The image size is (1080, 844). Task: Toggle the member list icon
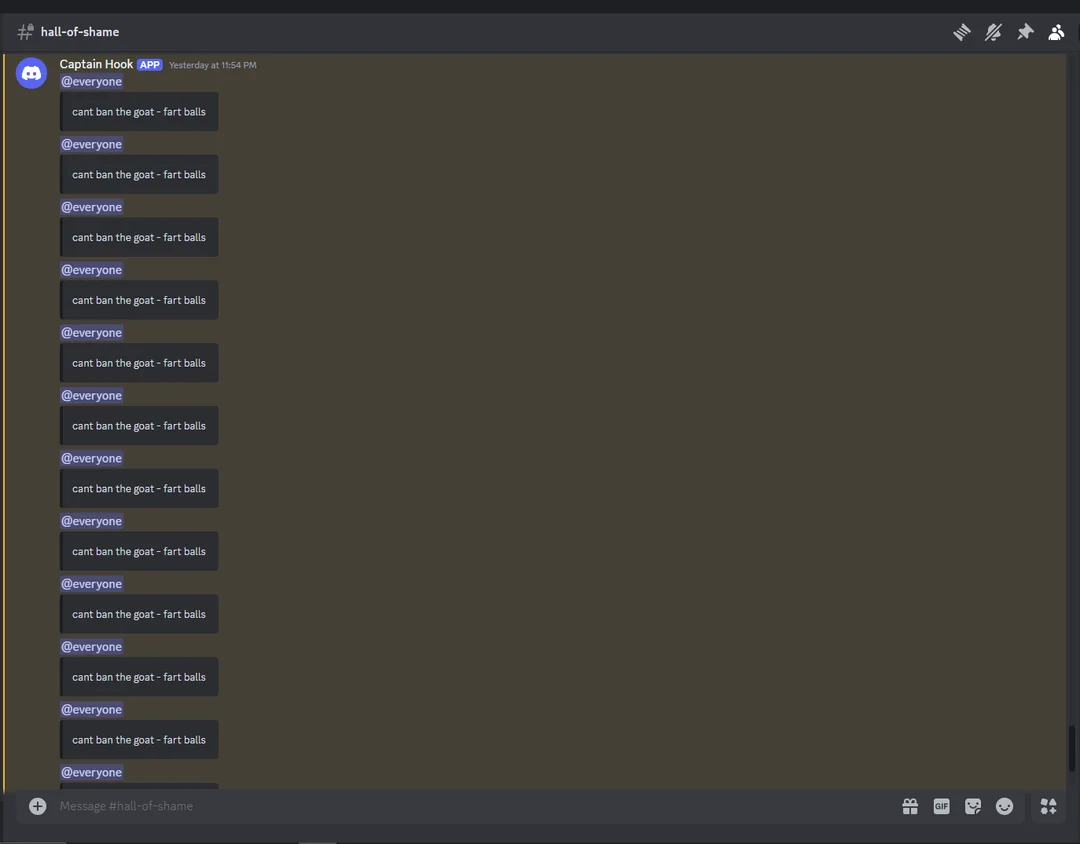point(1056,32)
